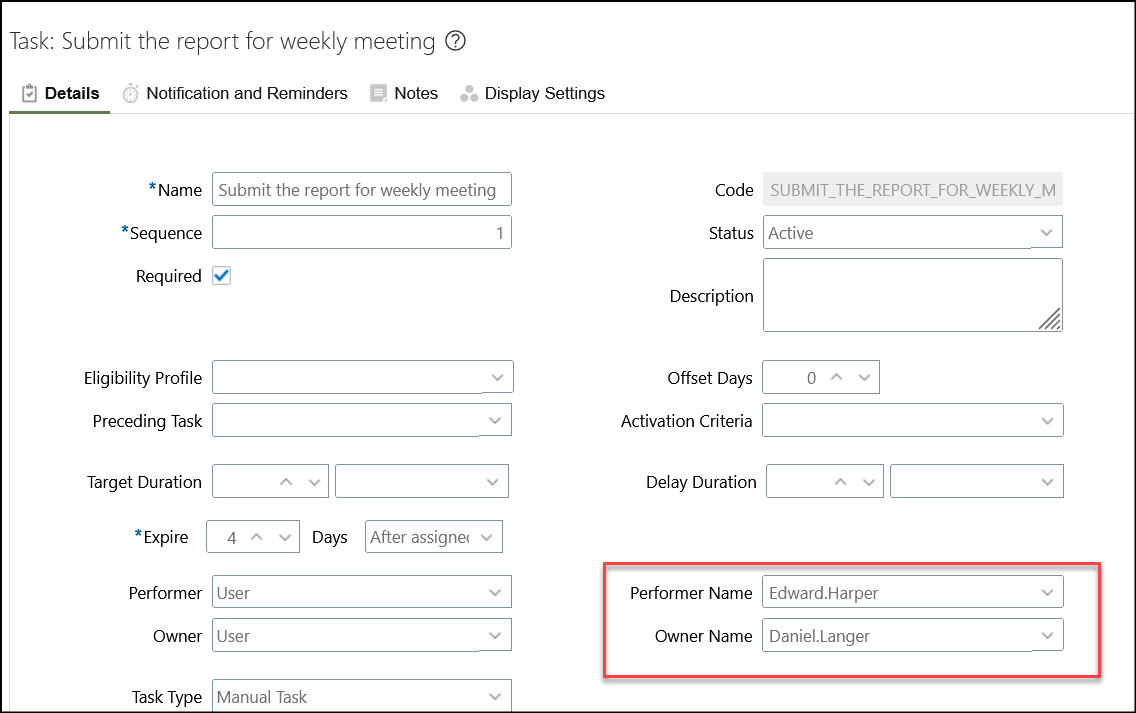
Task: Uncheck the Required checkbox
Action: pyautogui.click(x=219, y=276)
